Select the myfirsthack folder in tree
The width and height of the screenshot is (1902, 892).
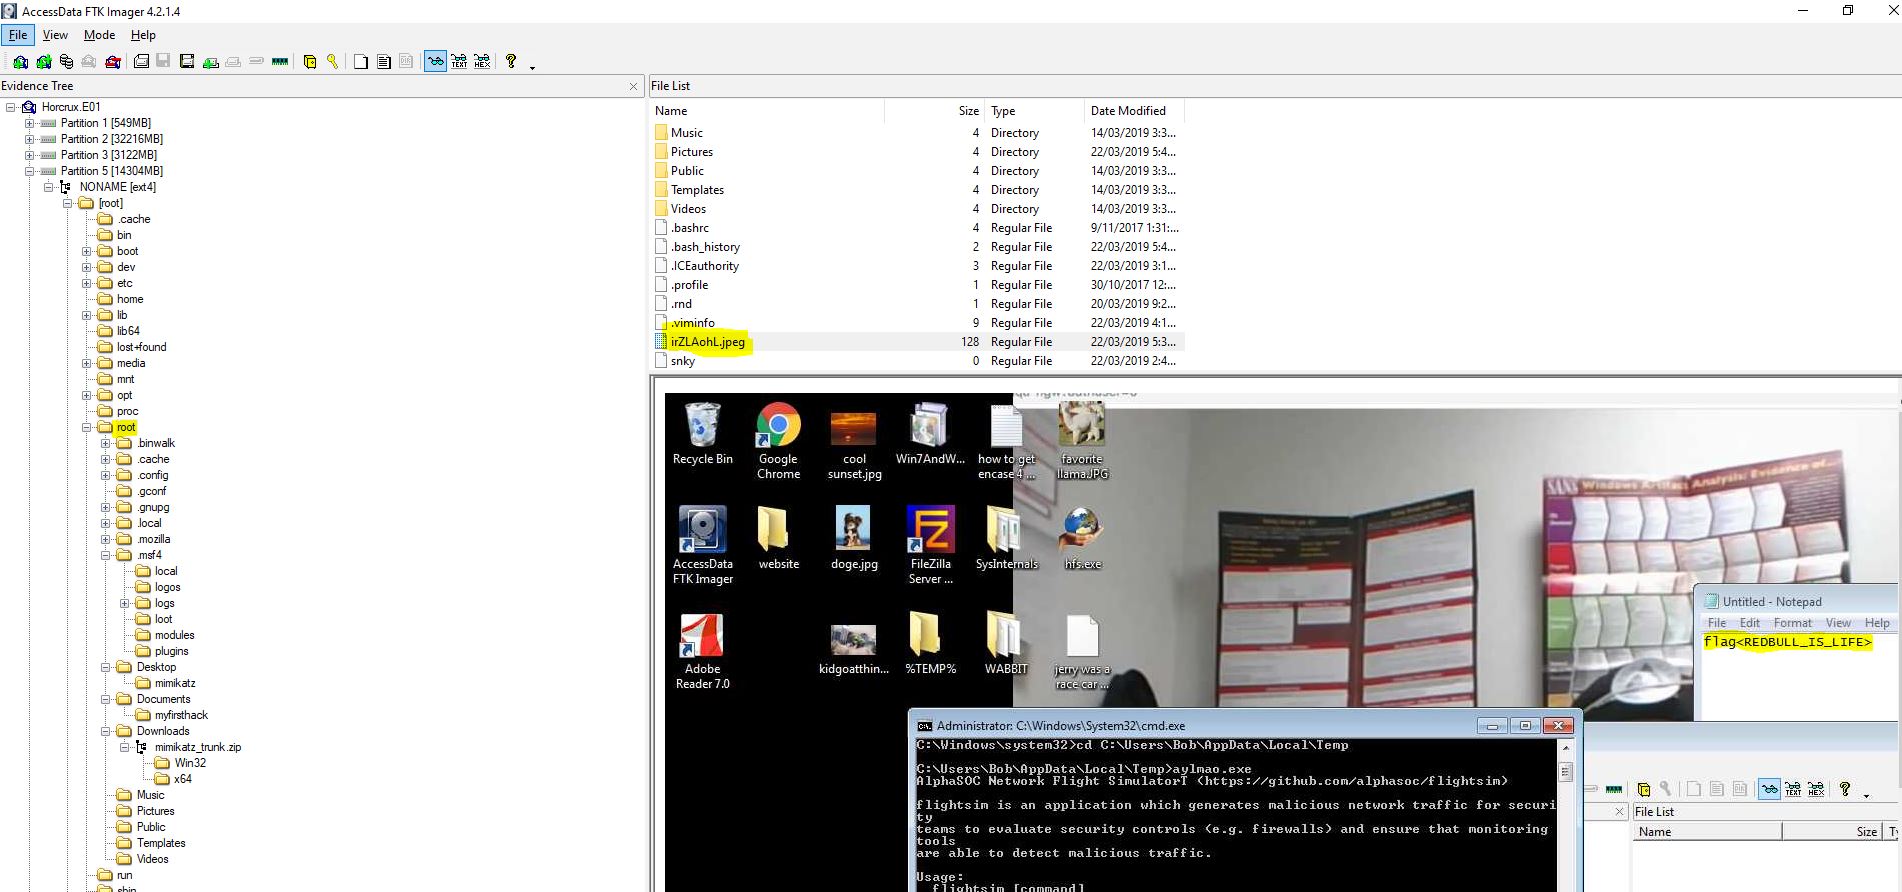181,715
